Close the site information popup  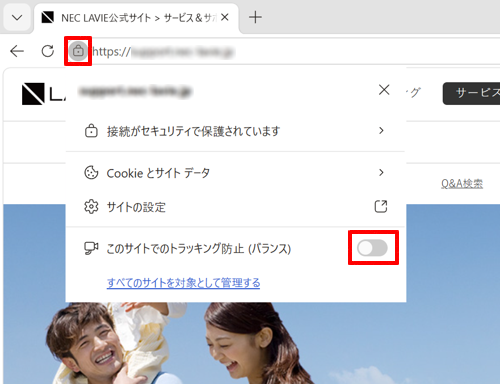click(x=384, y=90)
